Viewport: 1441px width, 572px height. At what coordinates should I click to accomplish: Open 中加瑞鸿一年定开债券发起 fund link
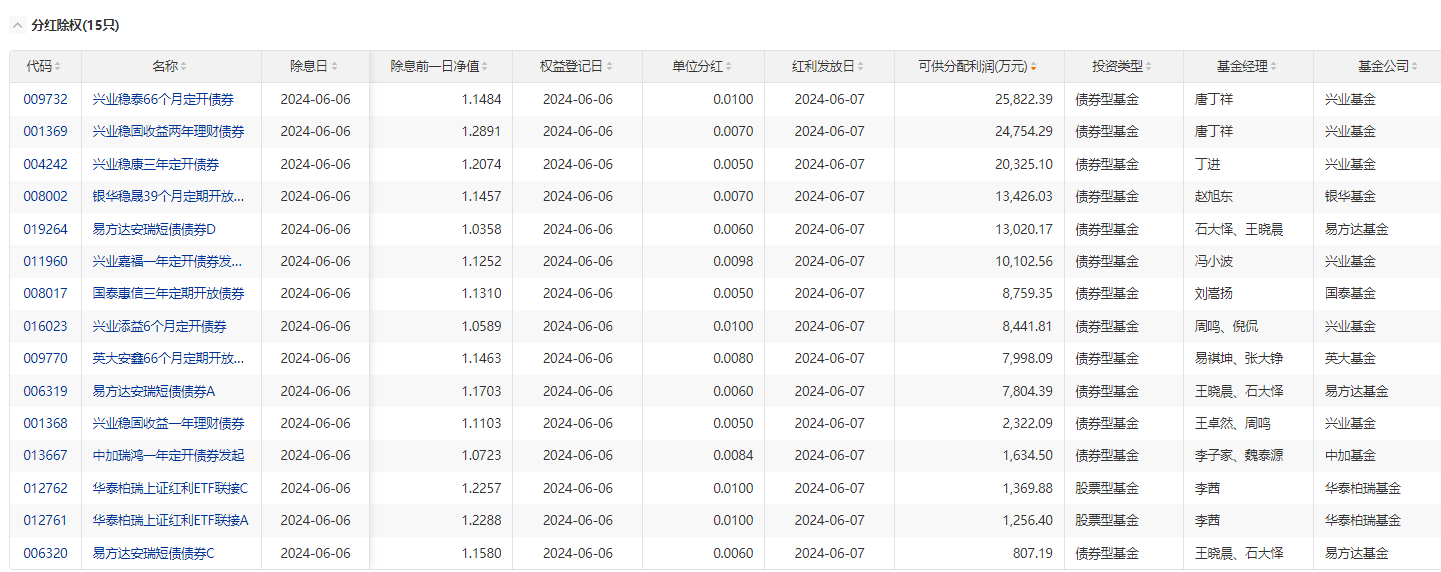[168, 455]
